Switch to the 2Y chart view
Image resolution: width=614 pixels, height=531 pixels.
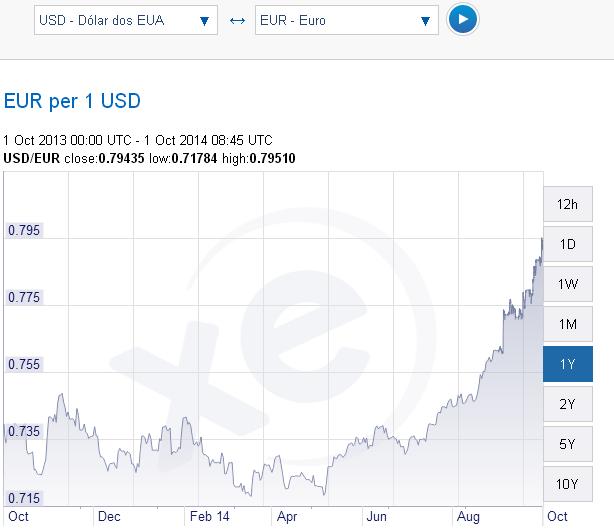tap(567, 404)
